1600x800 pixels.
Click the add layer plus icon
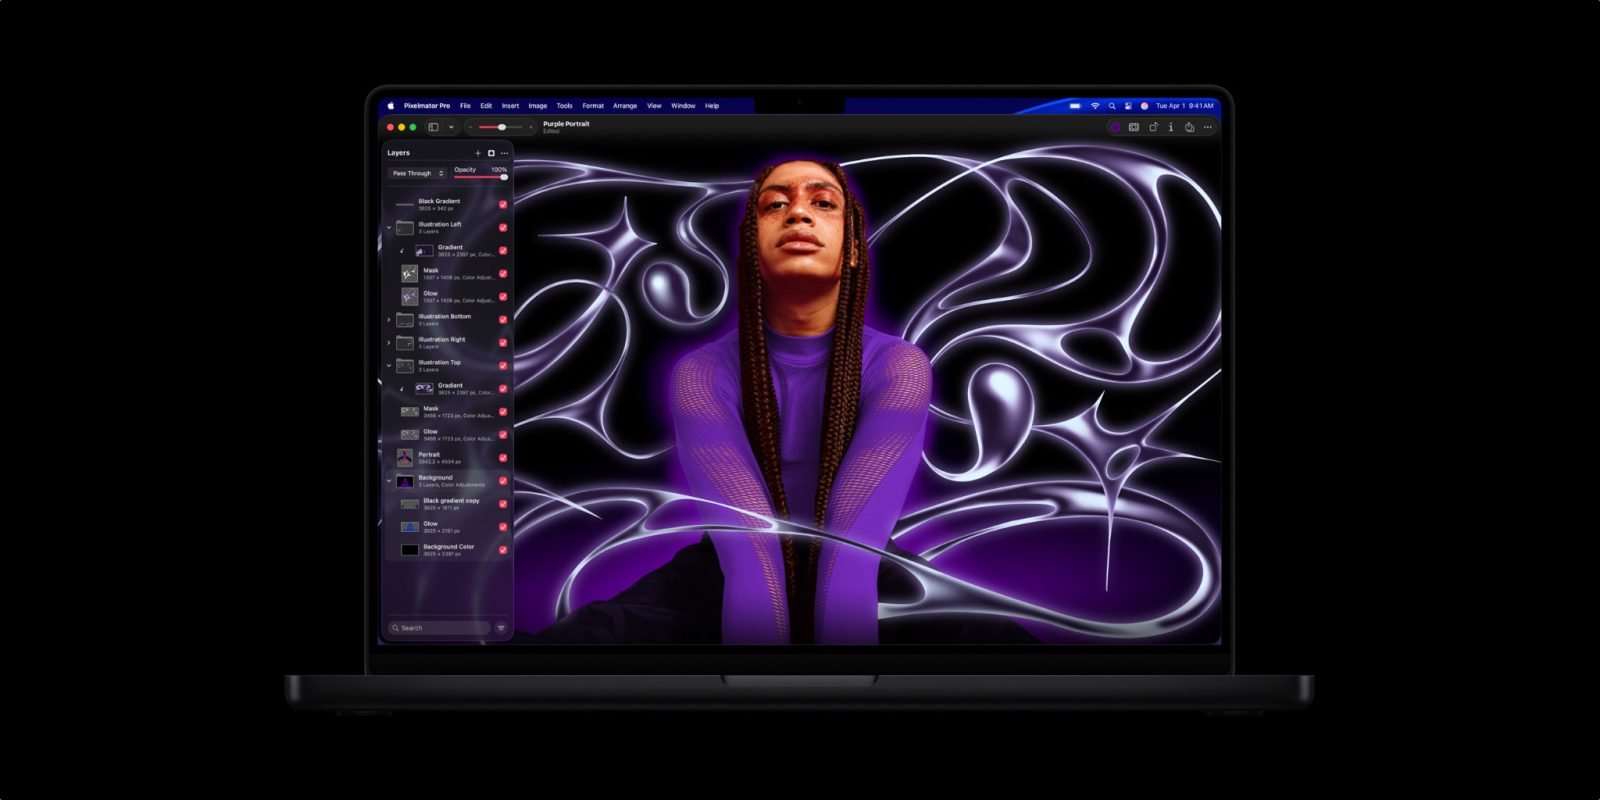[478, 153]
